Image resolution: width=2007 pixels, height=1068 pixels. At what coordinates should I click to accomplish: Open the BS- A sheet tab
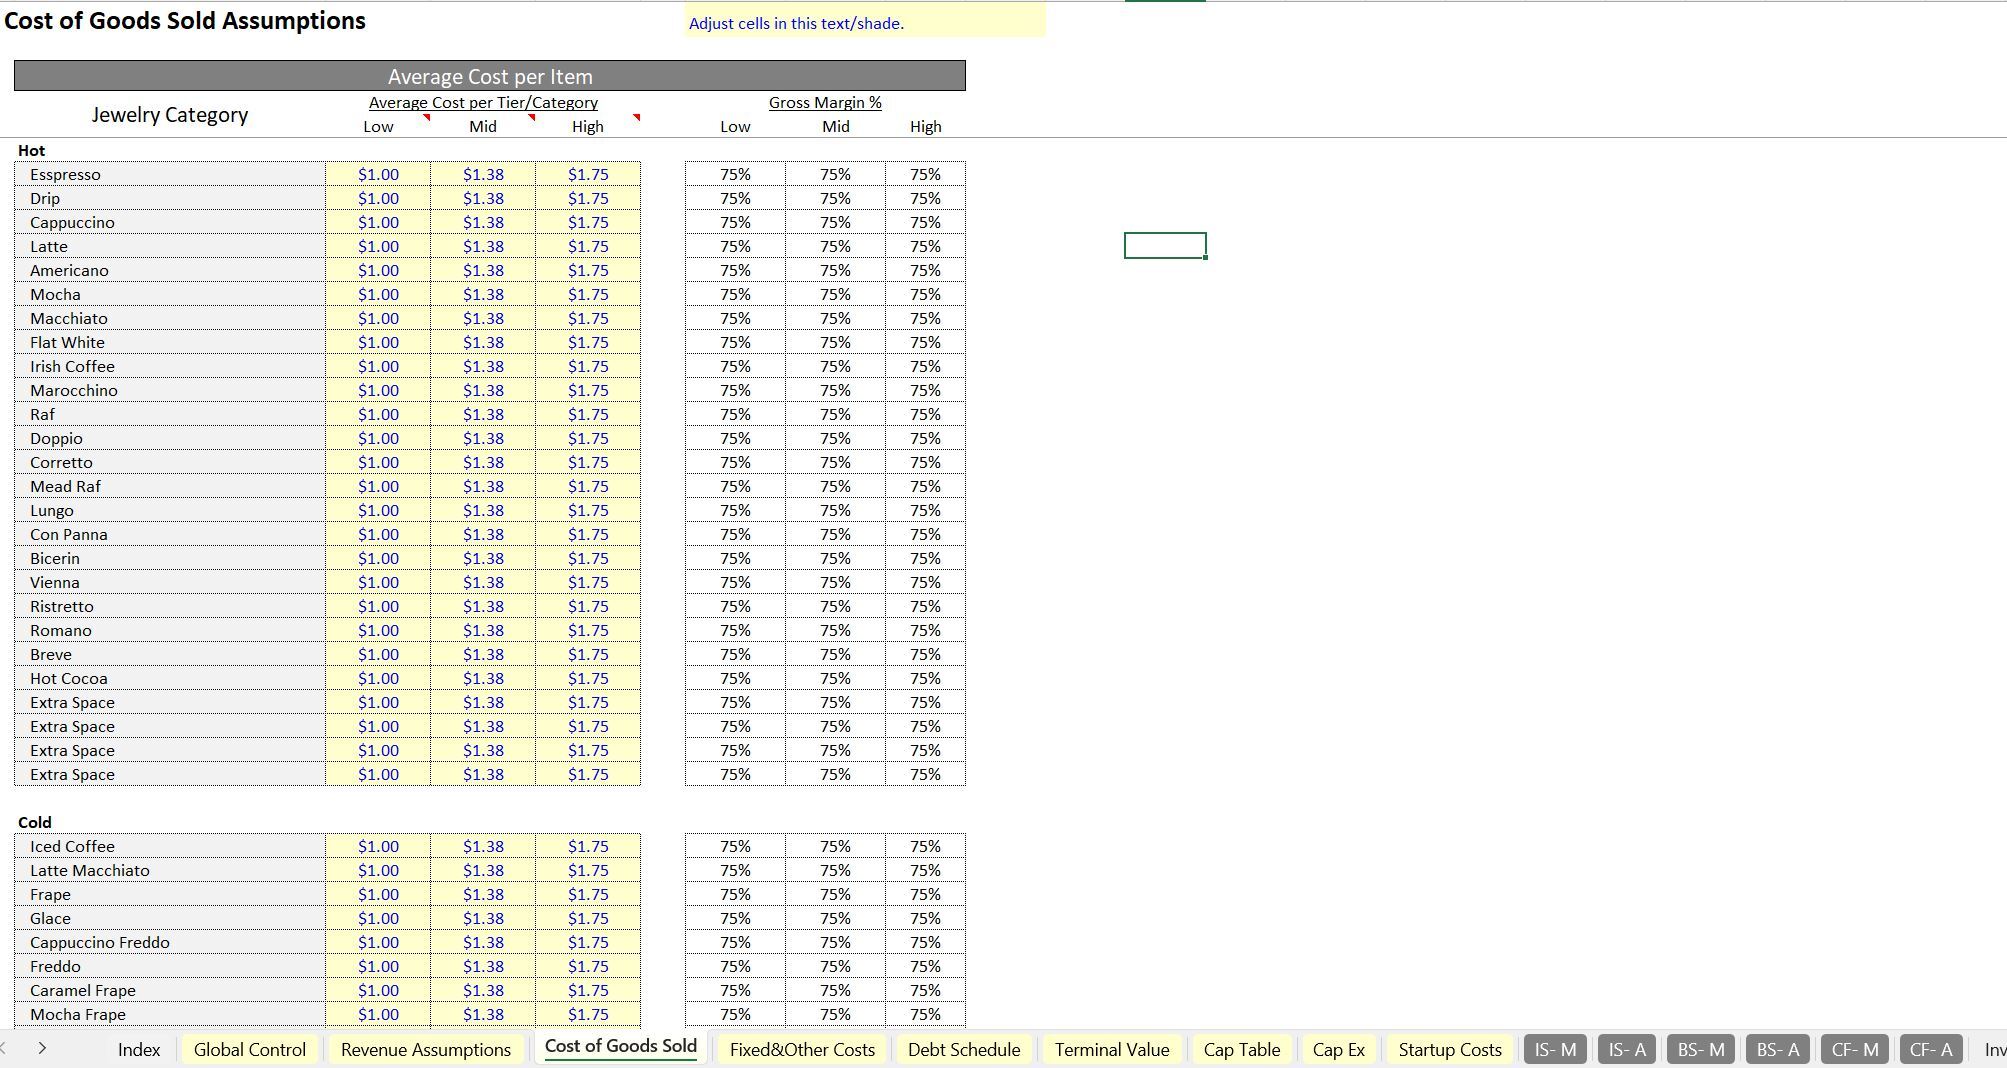coord(1778,1049)
